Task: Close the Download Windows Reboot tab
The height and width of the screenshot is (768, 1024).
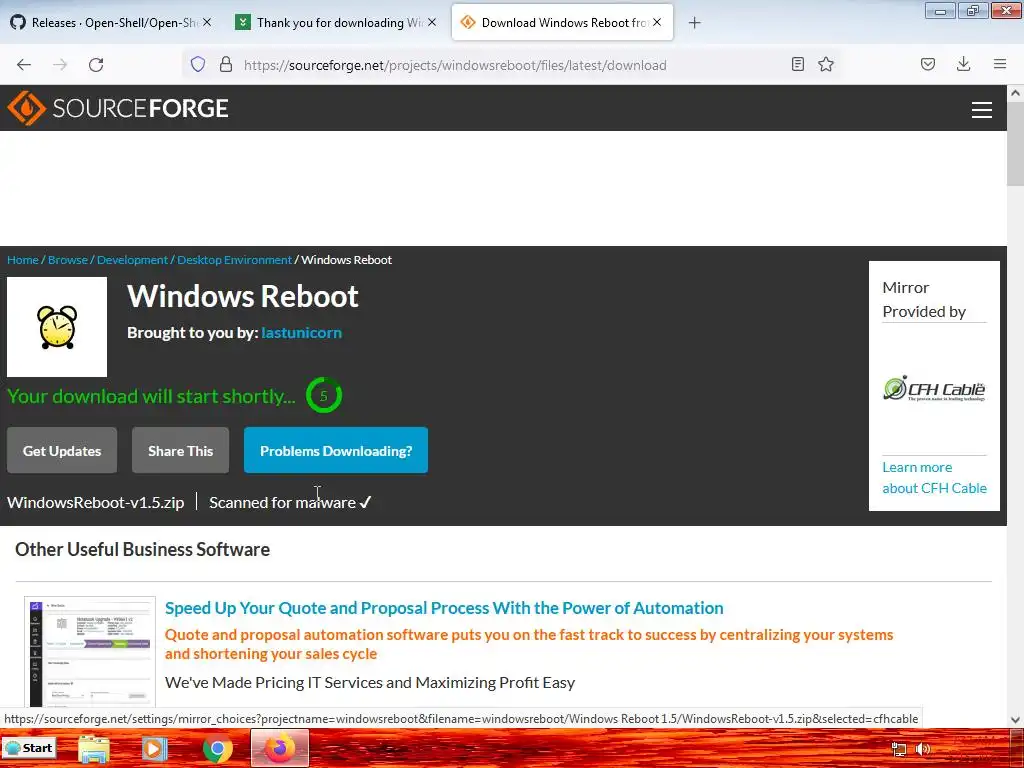Action: click(657, 22)
